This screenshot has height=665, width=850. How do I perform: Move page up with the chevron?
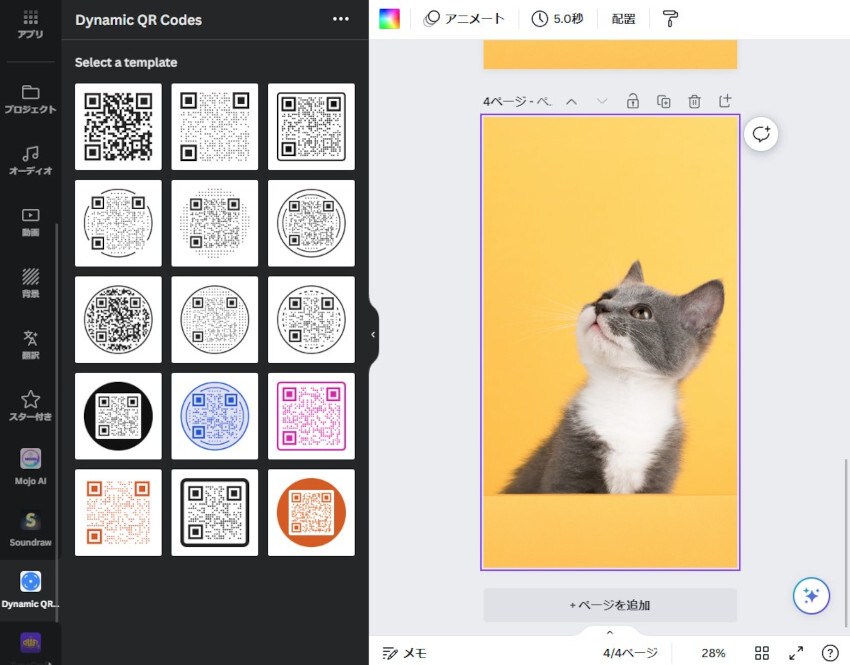[572, 101]
